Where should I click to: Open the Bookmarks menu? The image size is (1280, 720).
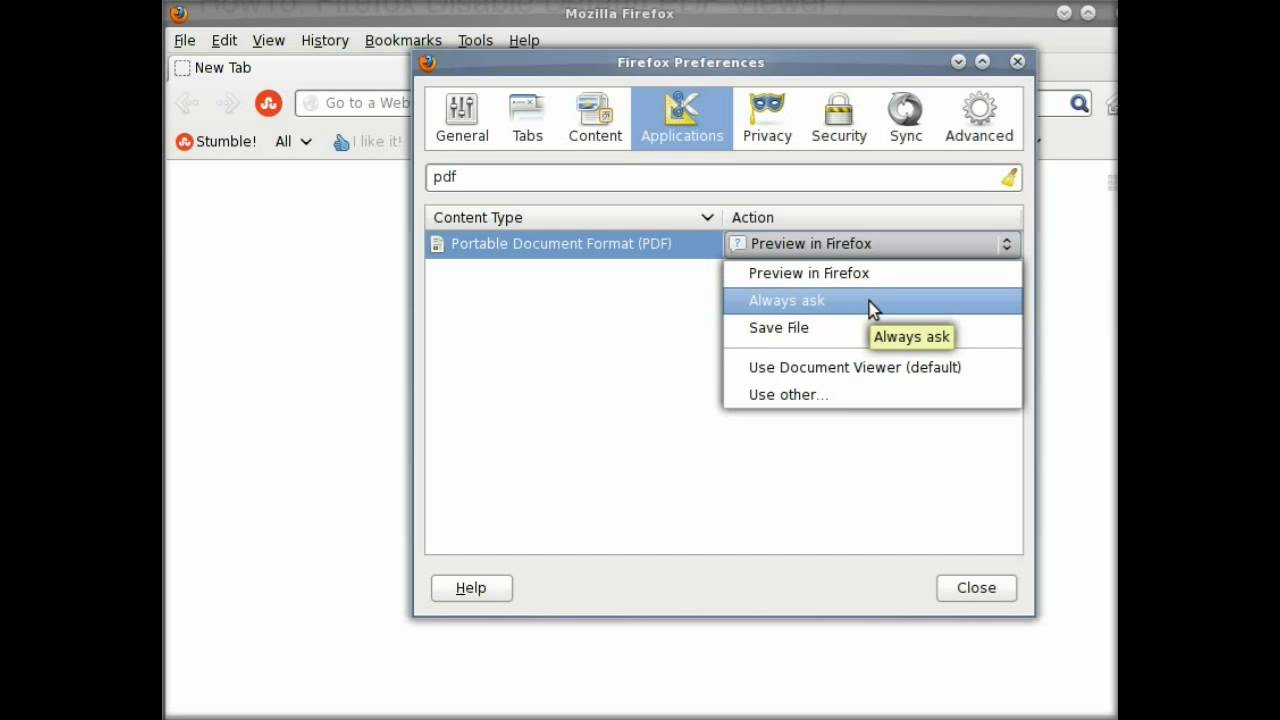tap(403, 41)
